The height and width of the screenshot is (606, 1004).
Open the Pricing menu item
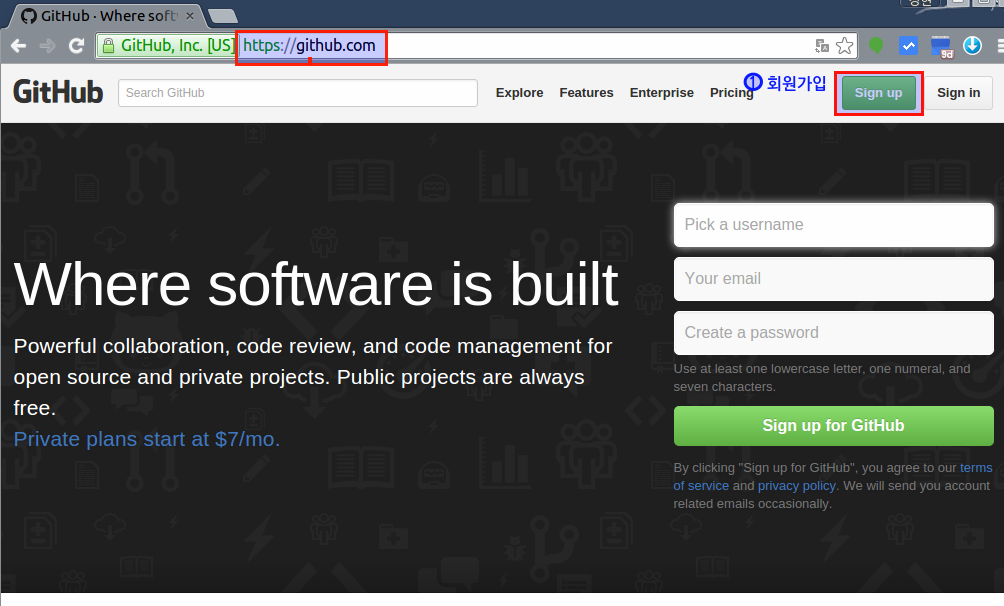pos(731,93)
